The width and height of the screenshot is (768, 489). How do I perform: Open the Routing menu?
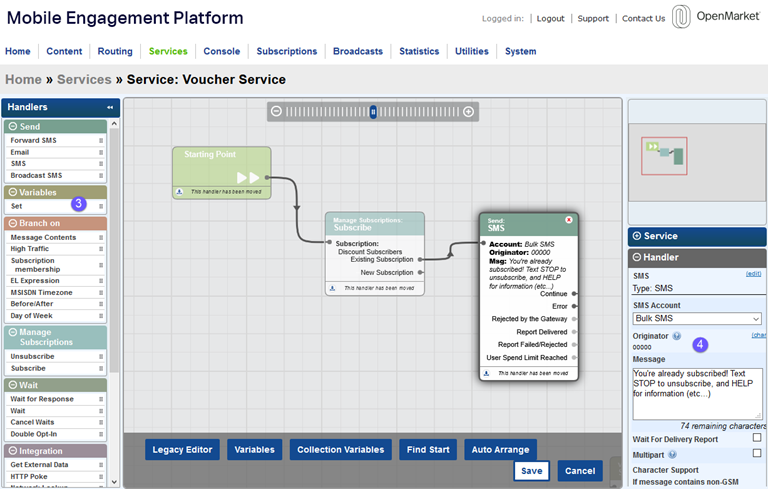115,51
